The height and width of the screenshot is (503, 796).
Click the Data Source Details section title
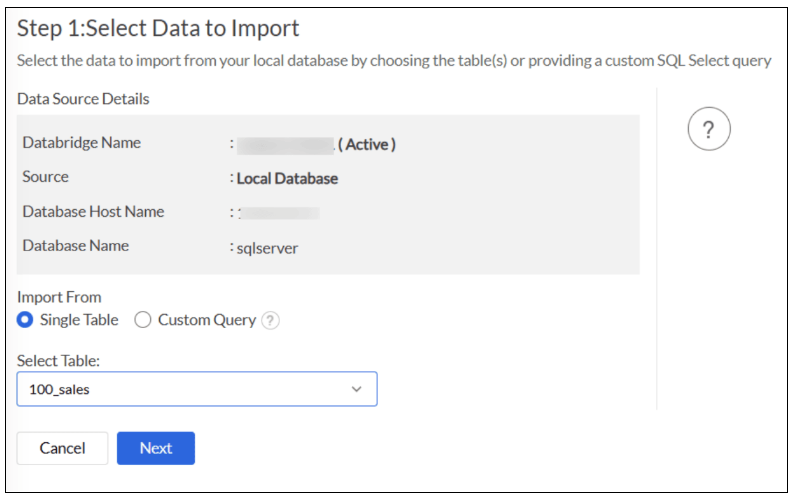tap(83, 99)
